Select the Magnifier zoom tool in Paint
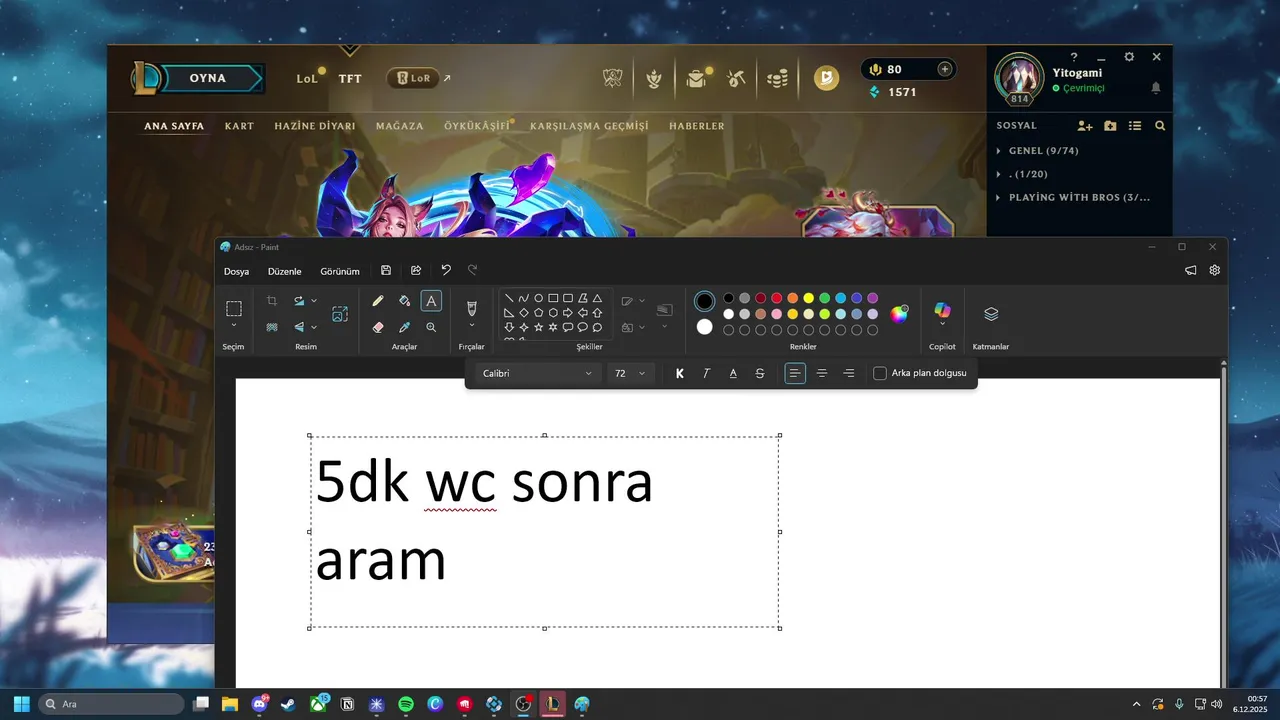1280x720 pixels. click(431, 327)
